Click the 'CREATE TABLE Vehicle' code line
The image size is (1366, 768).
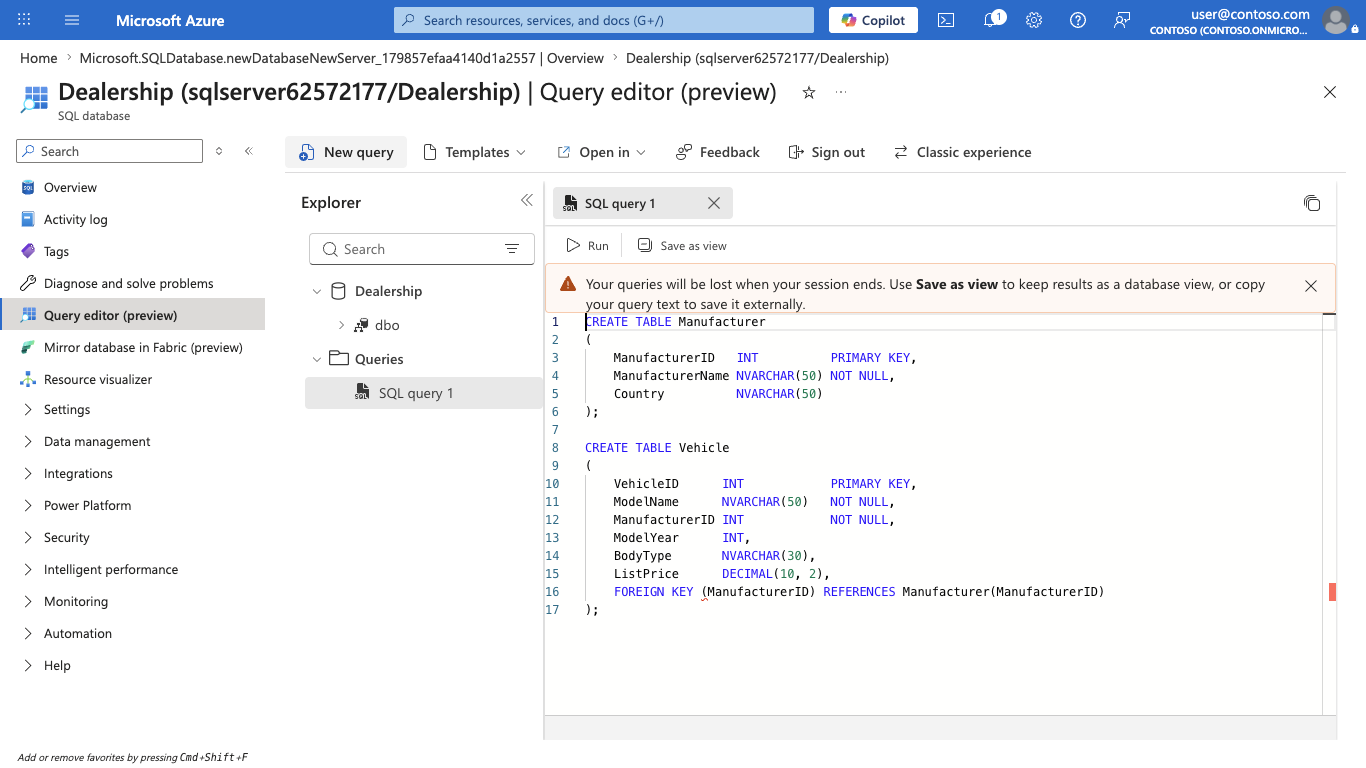(657, 447)
